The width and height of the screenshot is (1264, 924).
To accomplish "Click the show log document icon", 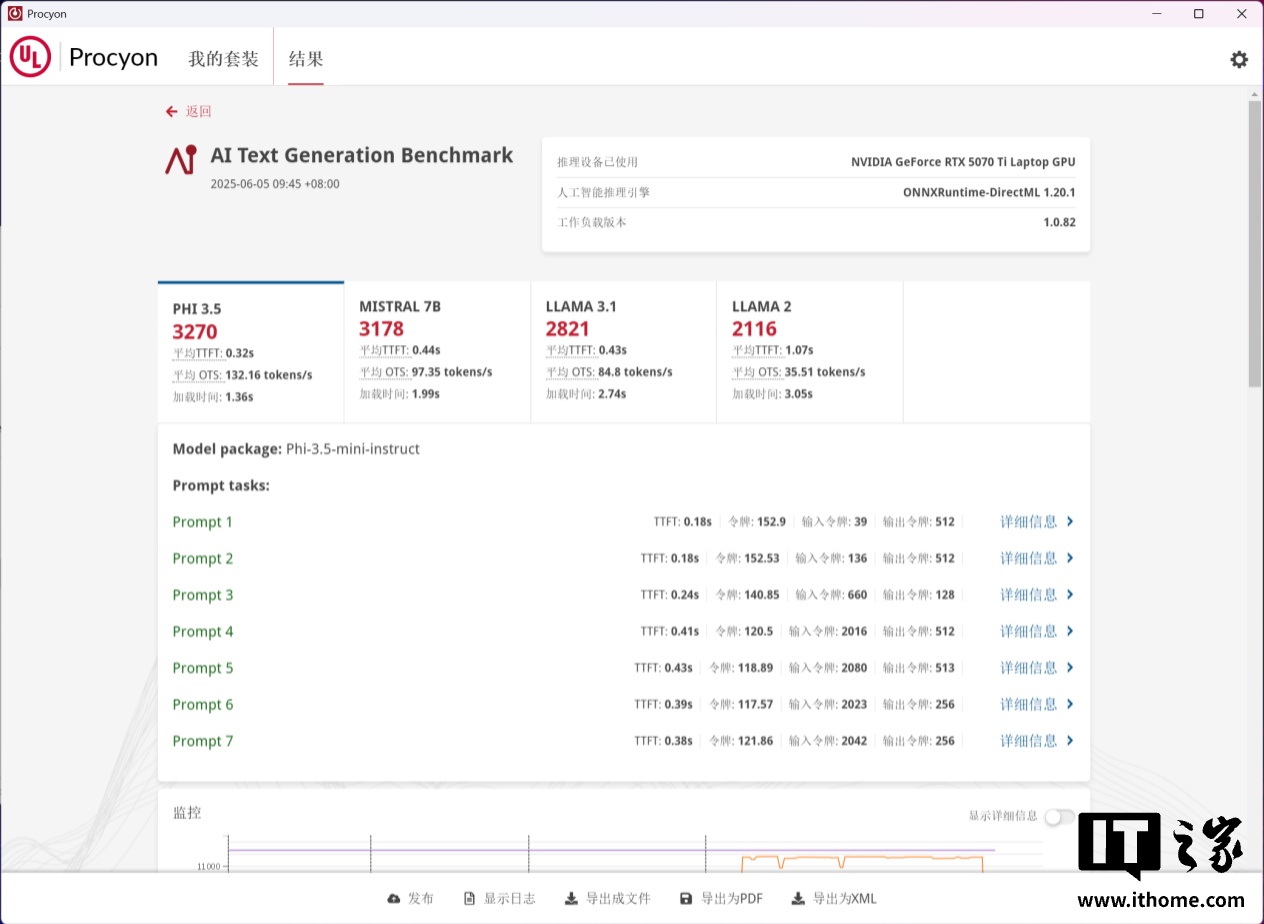I will 470,899.
